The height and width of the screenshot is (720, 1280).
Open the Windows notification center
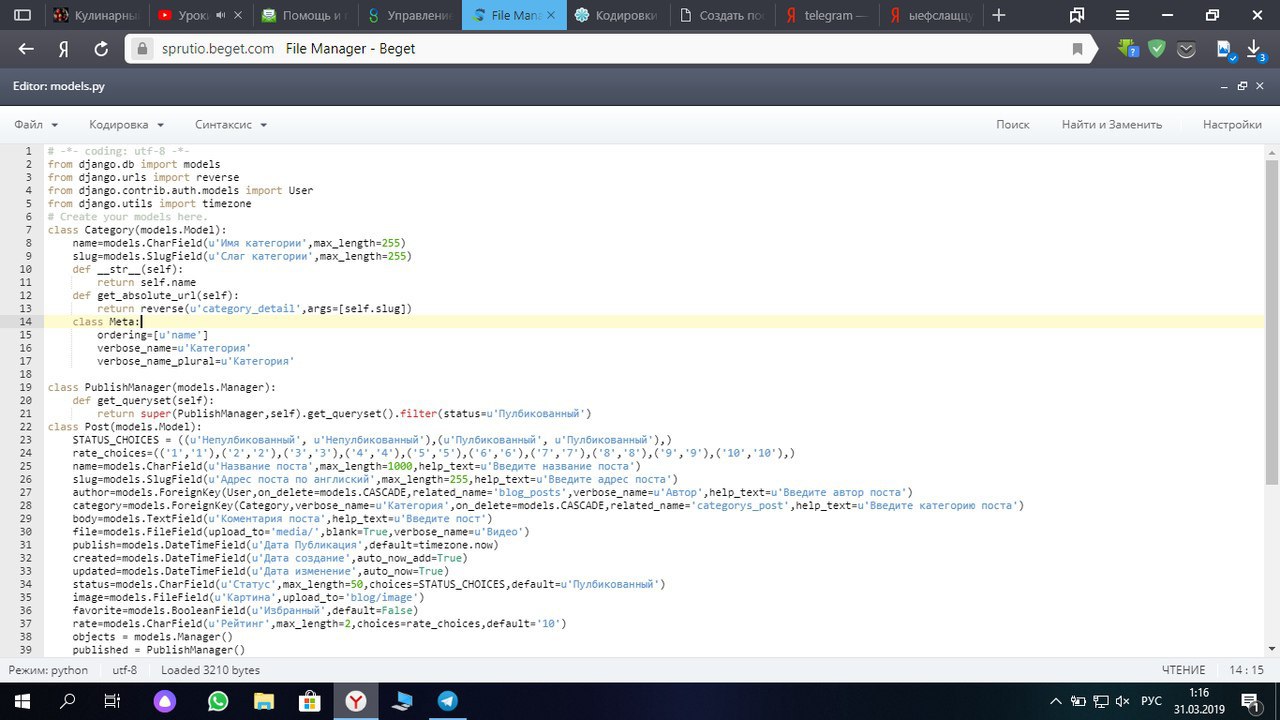tap(1251, 700)
